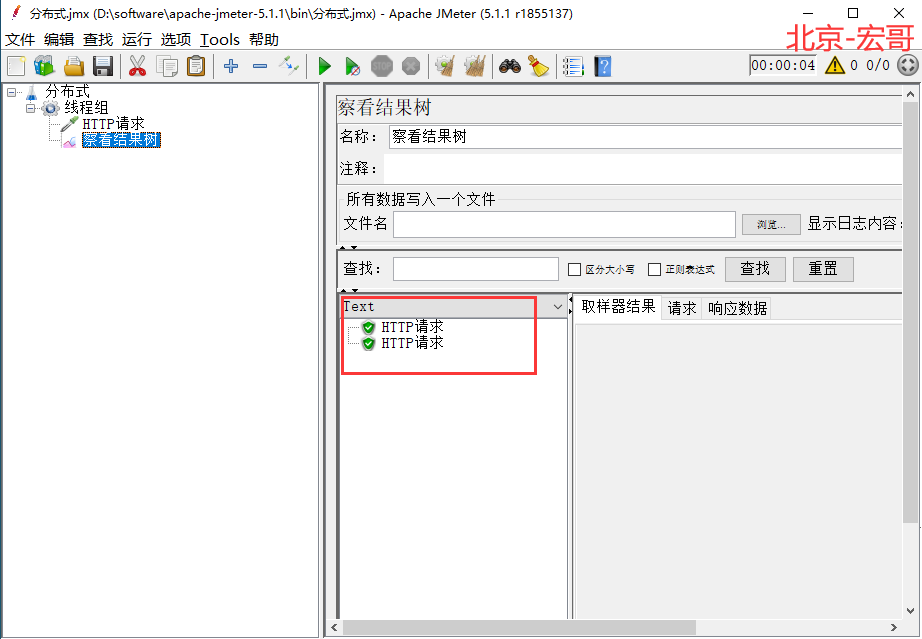Click the 文件名 filename input field
The height and width of the screenshot is (639, 922).
click(x=564, y=225)
